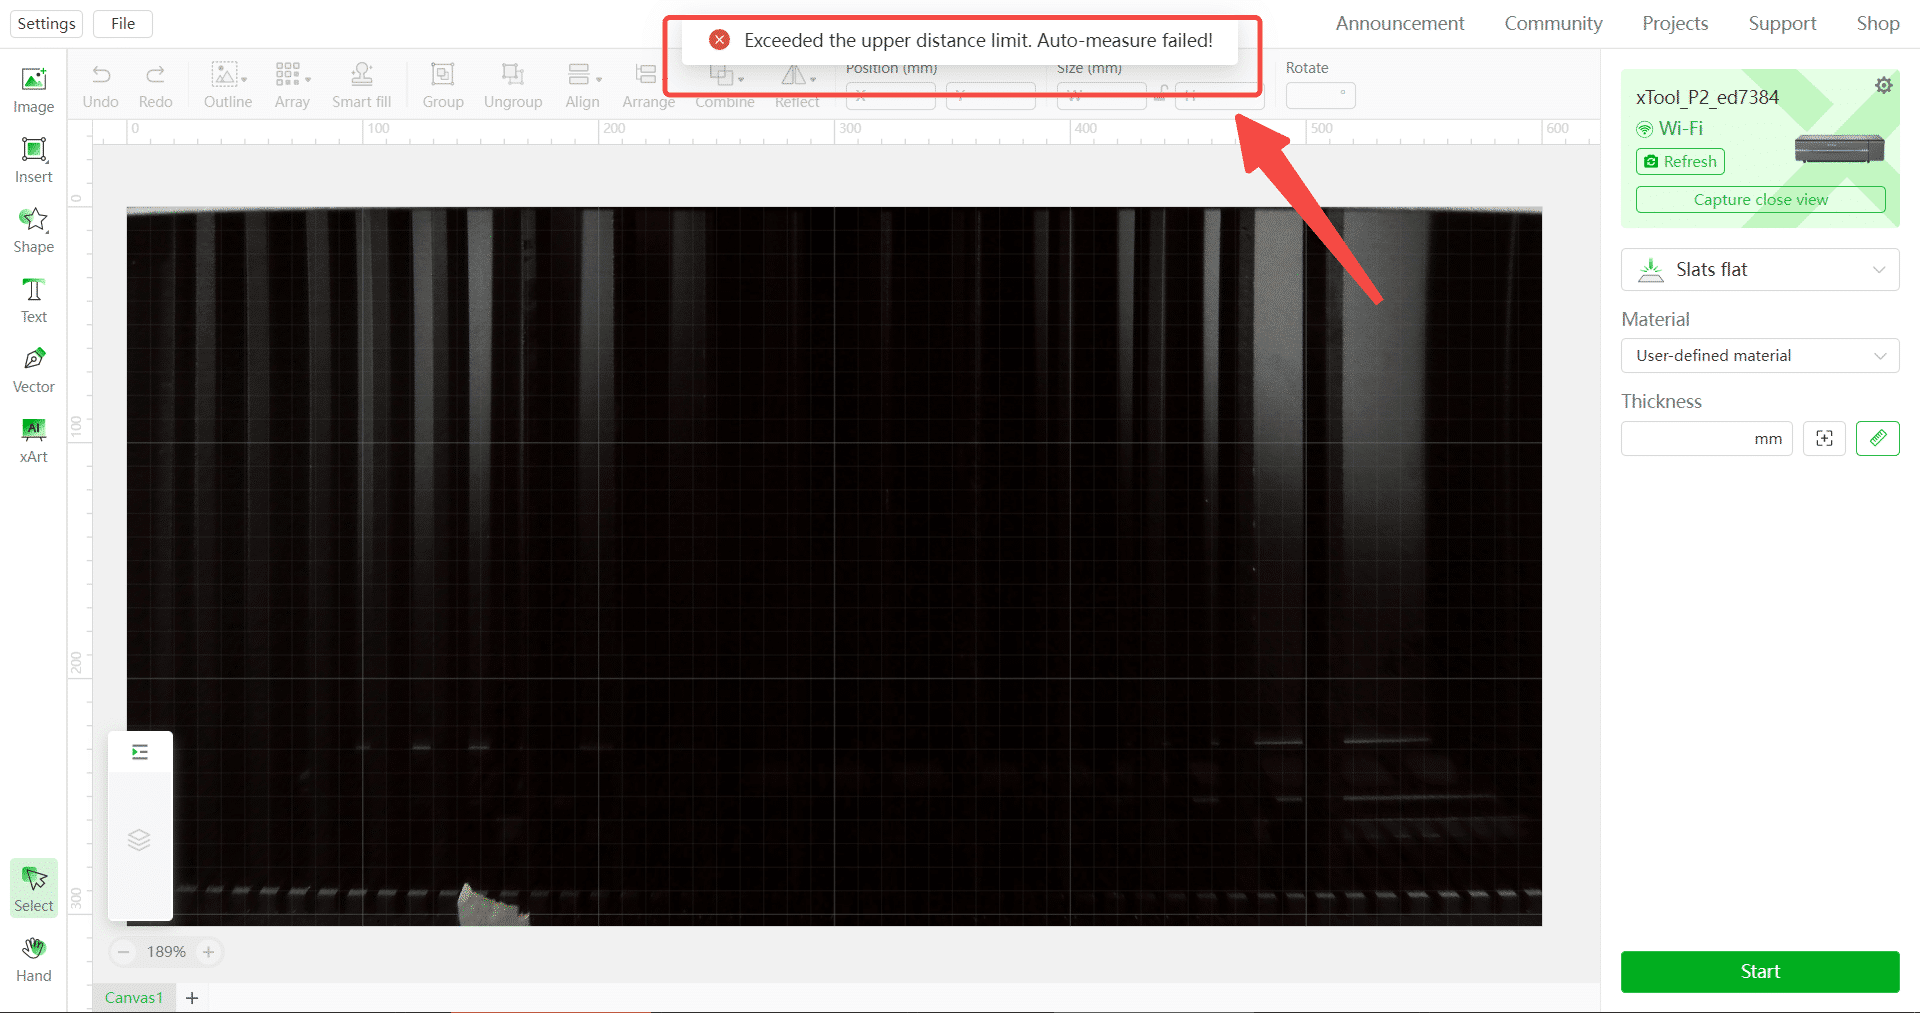This screenshot has width=1920, height=1013.
Task: Switch to the Canvas1 tab
Action: coord(134,998)
